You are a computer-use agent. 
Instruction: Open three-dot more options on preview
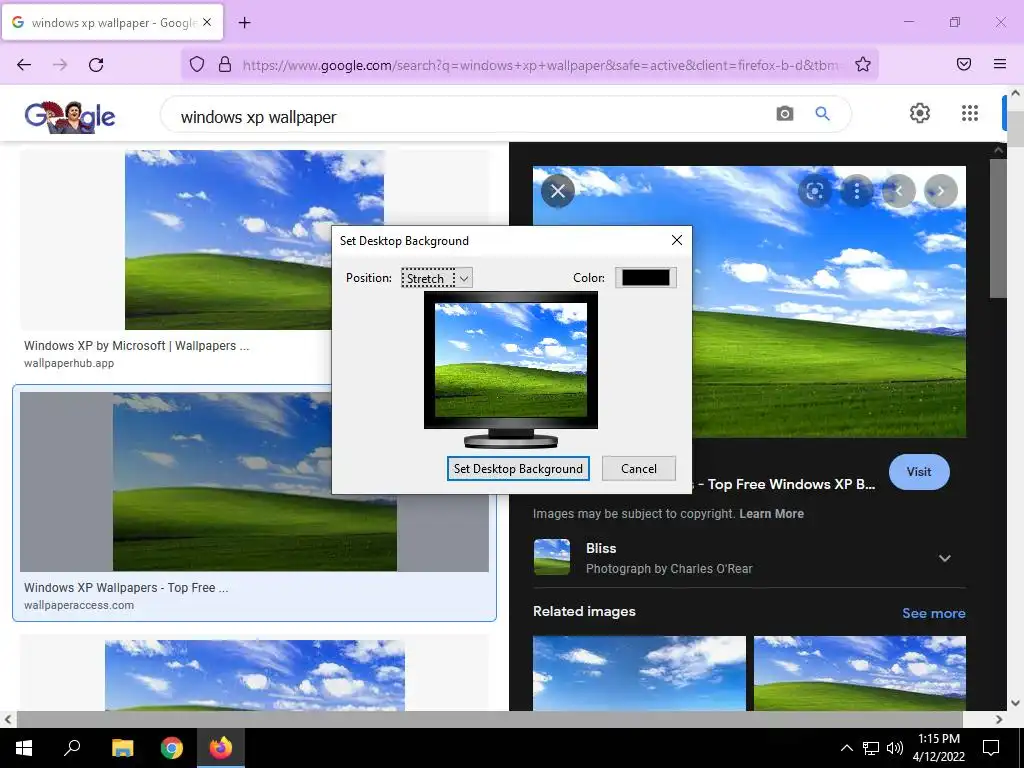click(856, 191)
